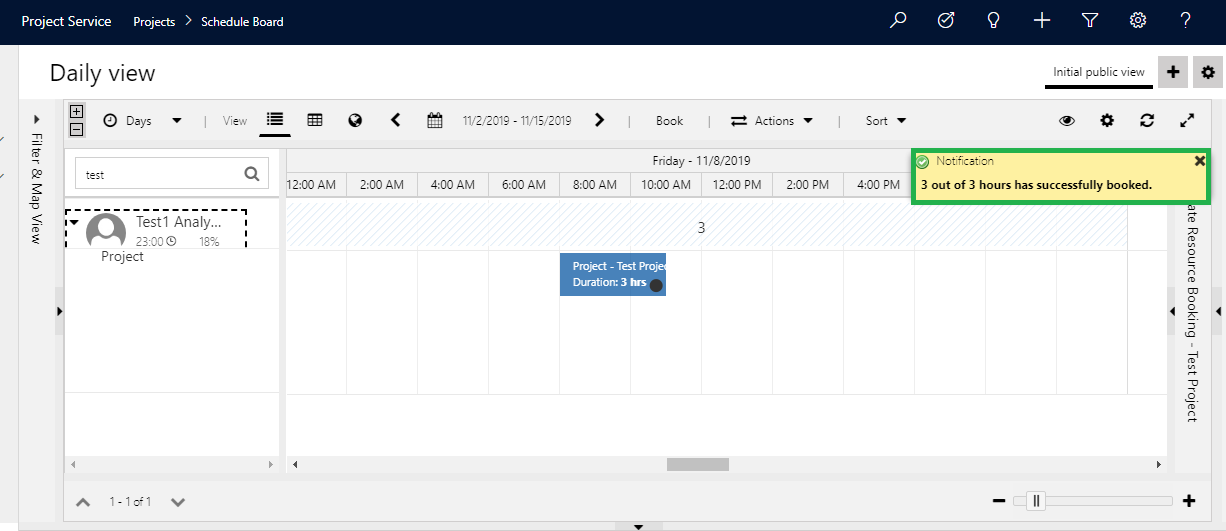Open scheduler settings gear in toolbar

(x=1107, y=120)
